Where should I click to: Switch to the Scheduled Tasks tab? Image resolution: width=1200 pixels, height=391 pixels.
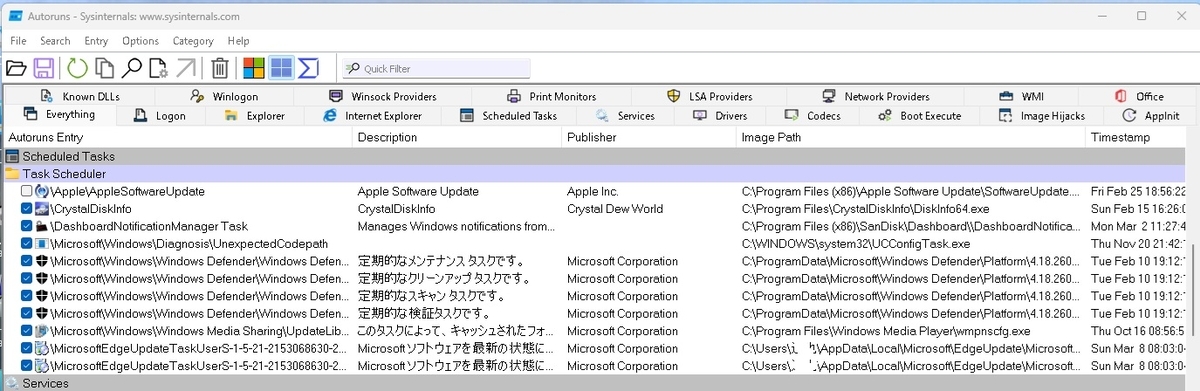(508, 116)
